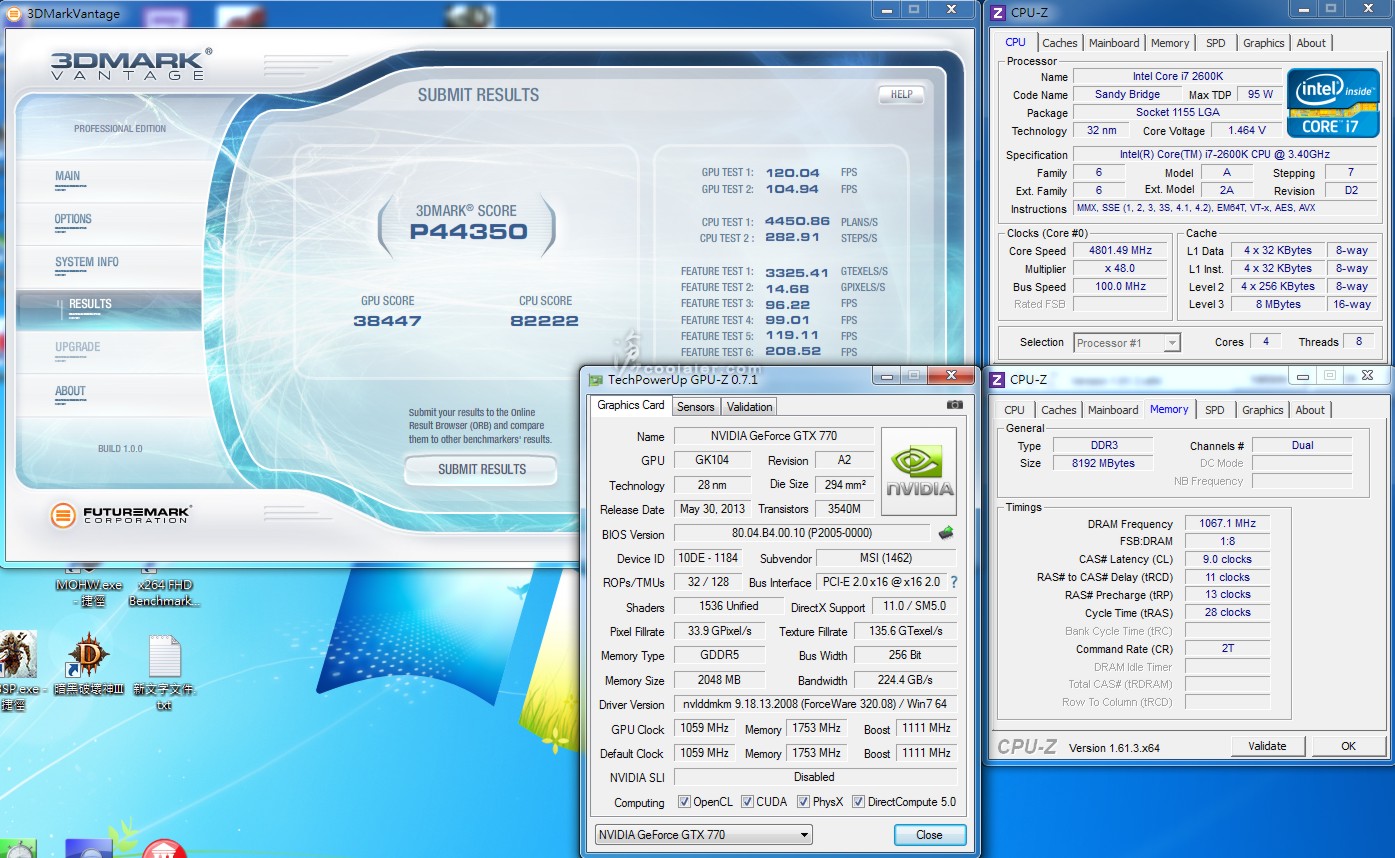Click the BIOS Version field in GPU-Z
Image resolution: width=1395 pixels, height=858 pixels.
click(x=801, y=533)
